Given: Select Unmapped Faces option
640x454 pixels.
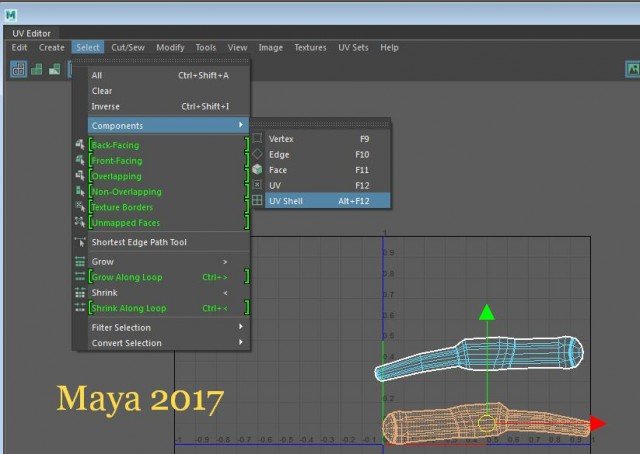Looking at the screenshot, I should click(x=168, y=223).
